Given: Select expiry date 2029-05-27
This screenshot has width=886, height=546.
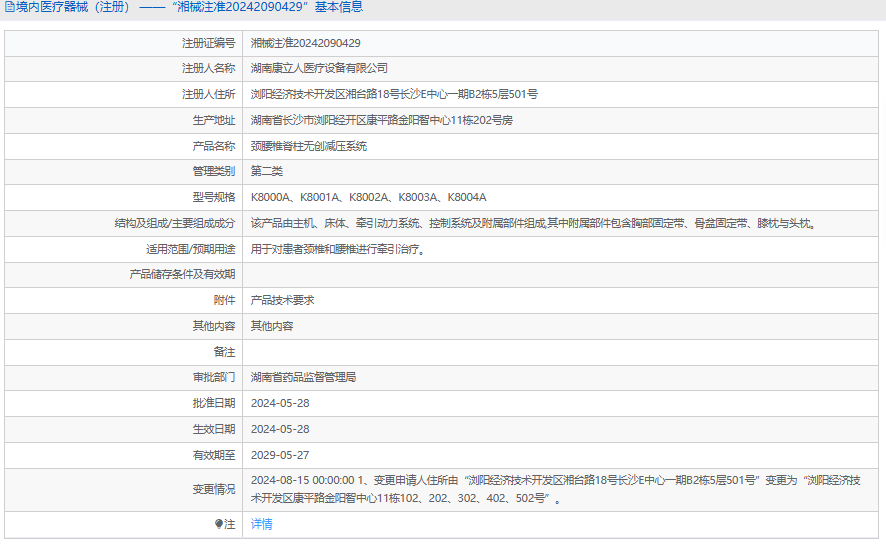Looking at the screenshot, I should pos(280,455).
